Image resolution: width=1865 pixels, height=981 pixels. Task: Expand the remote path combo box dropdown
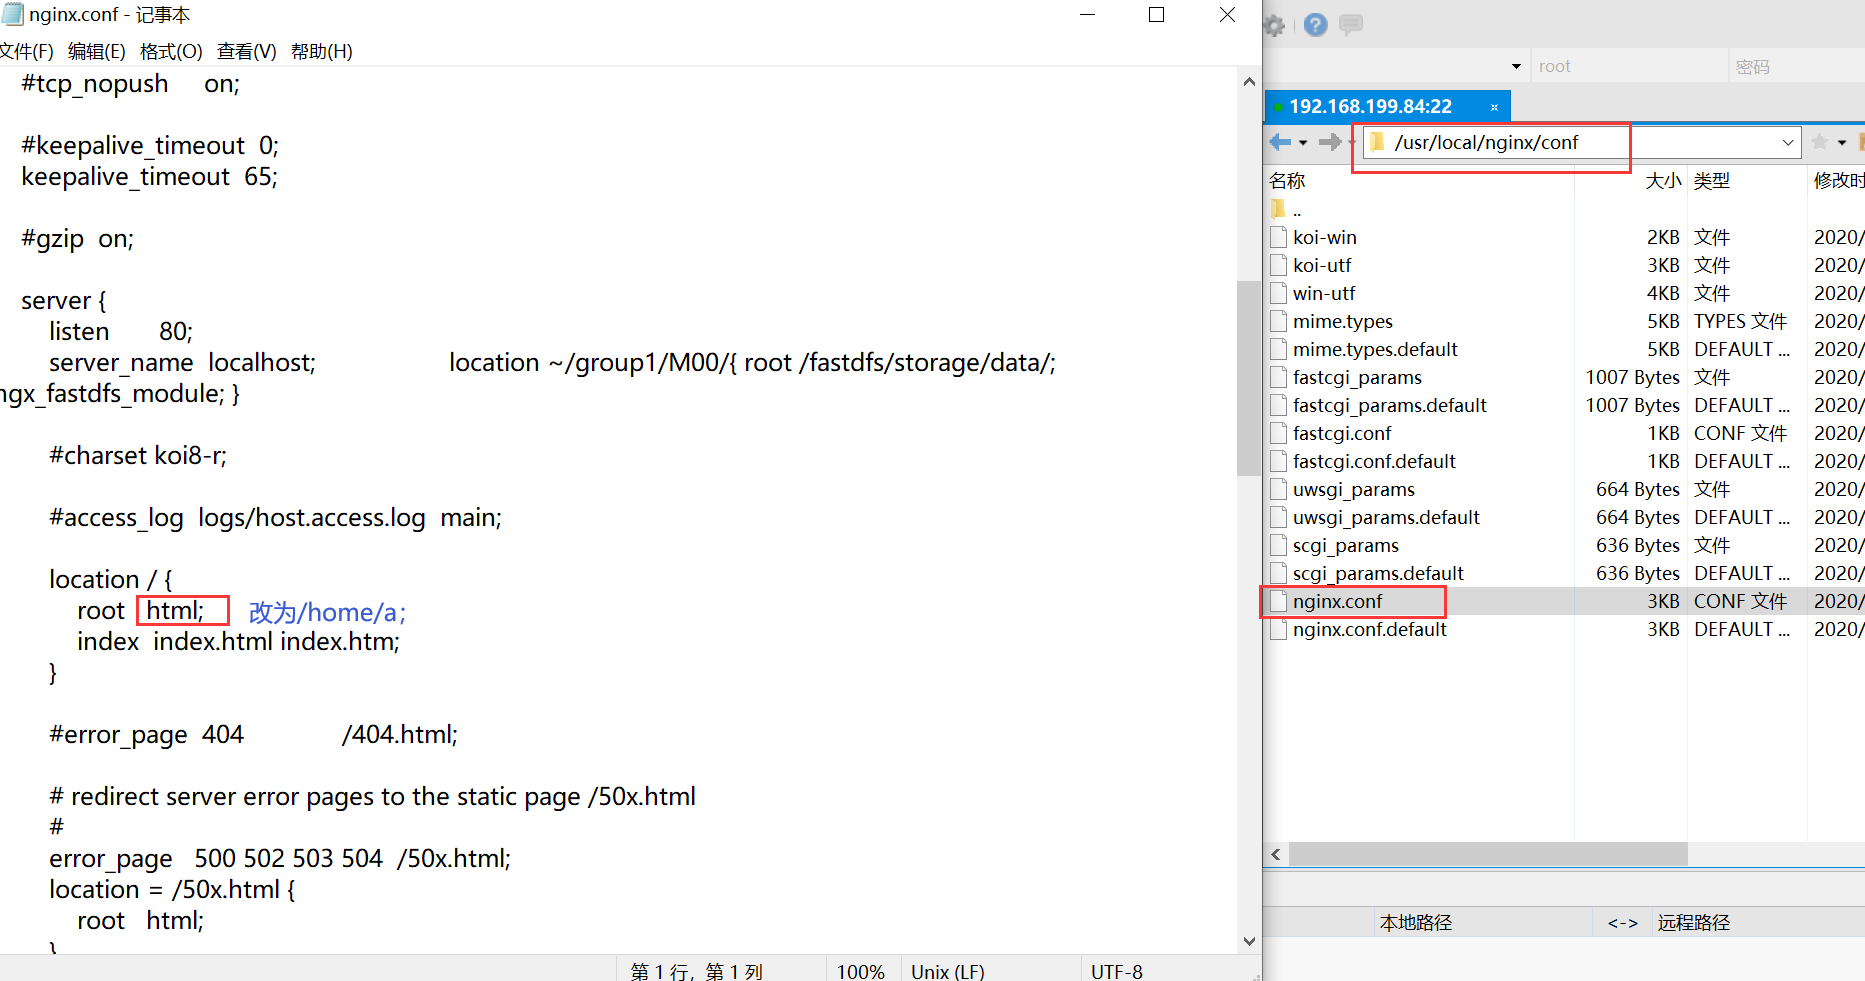tap(1788, 143)
